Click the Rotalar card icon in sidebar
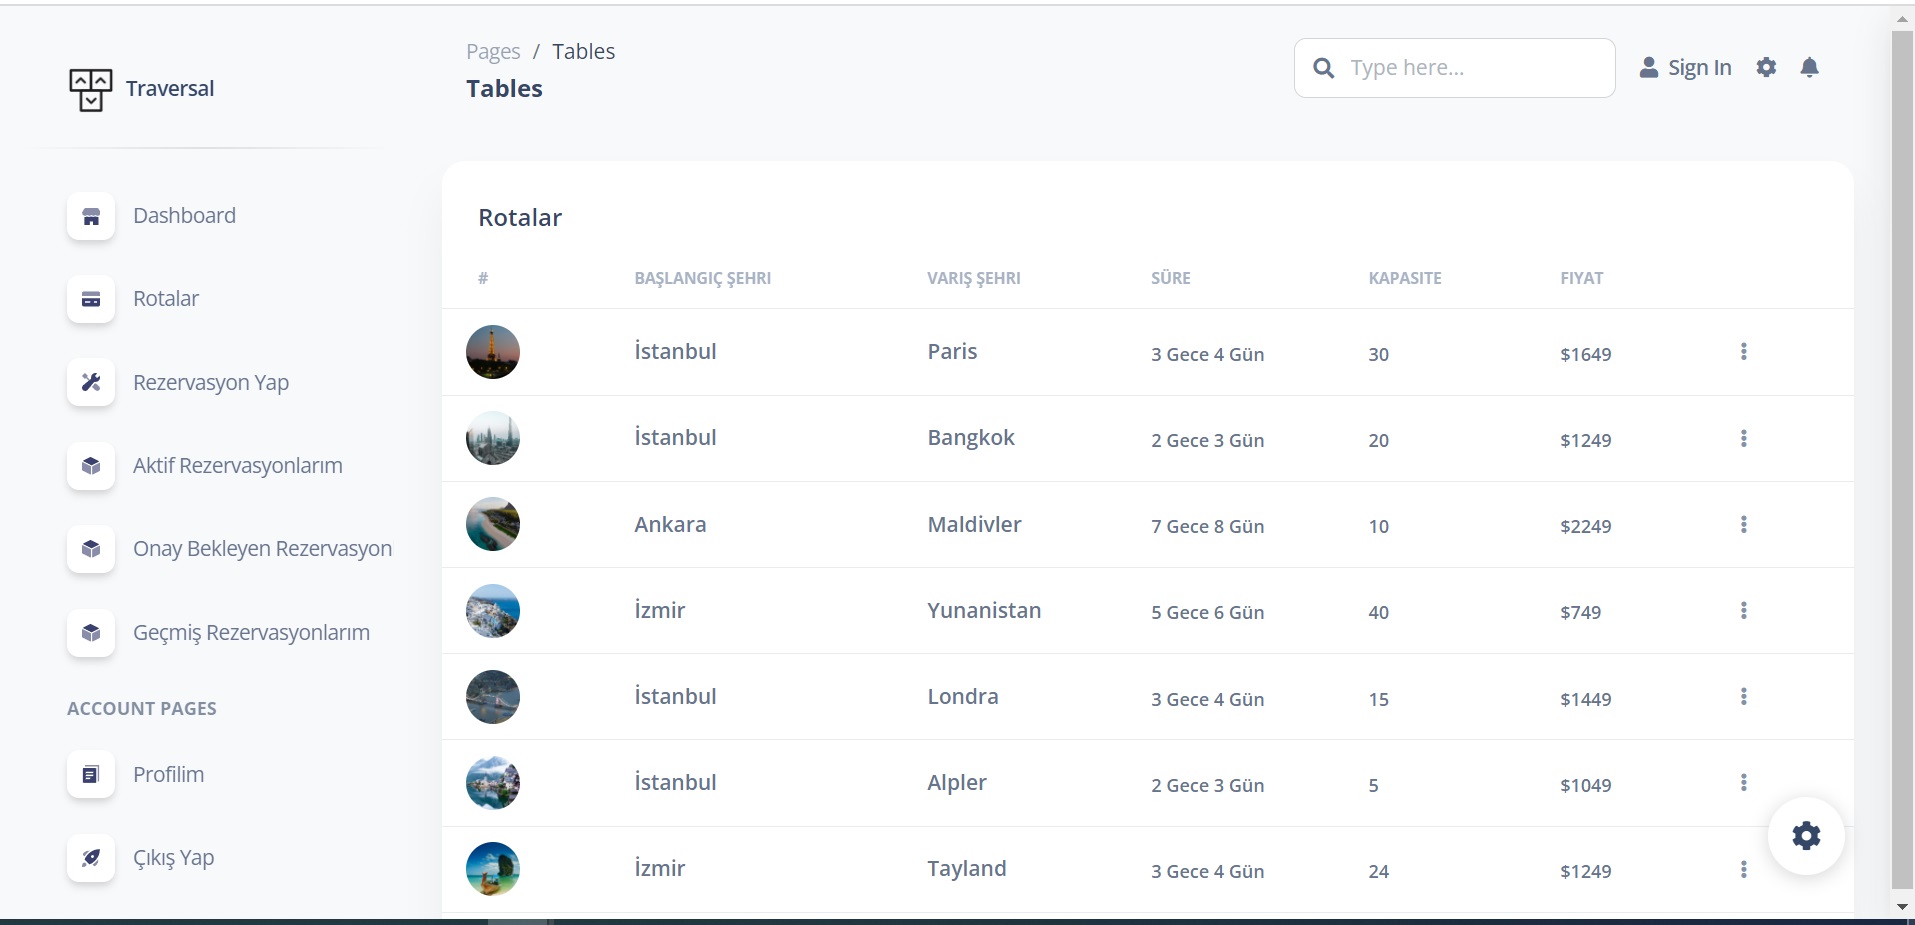This screenshot has height=925, width=1915. click(x=91, y=299)
